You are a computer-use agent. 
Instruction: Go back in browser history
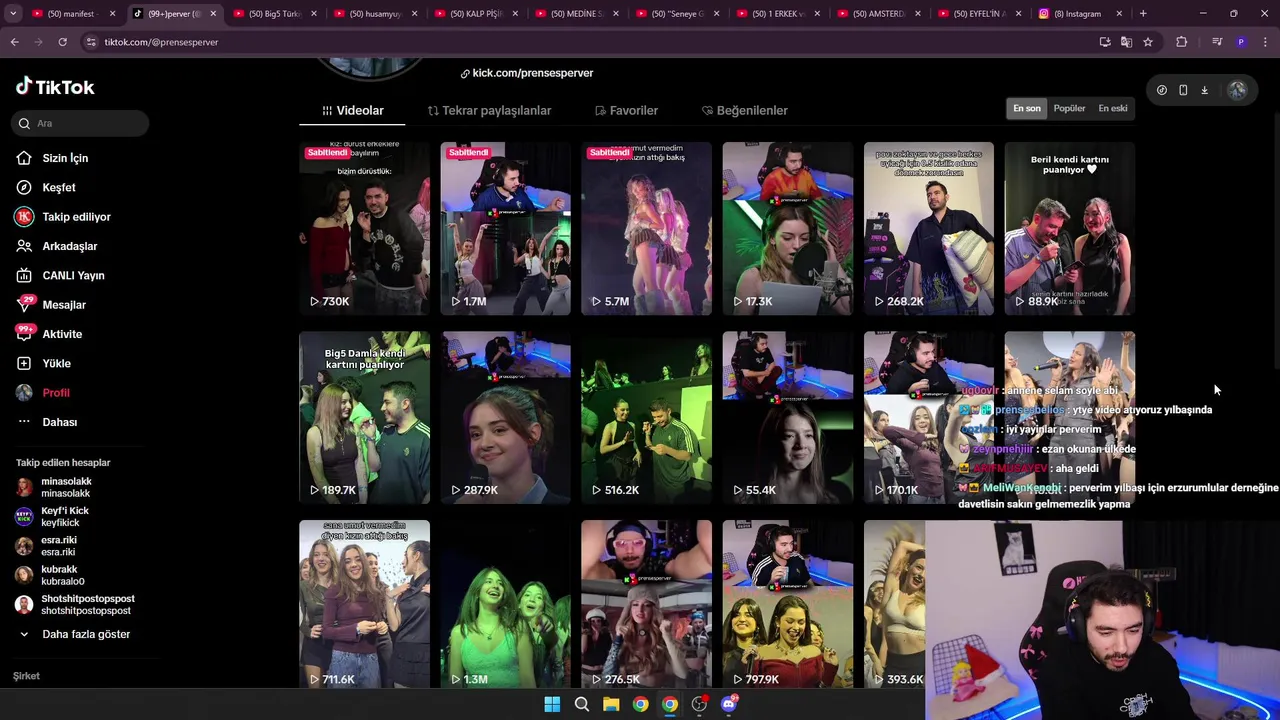coord(14,42)
